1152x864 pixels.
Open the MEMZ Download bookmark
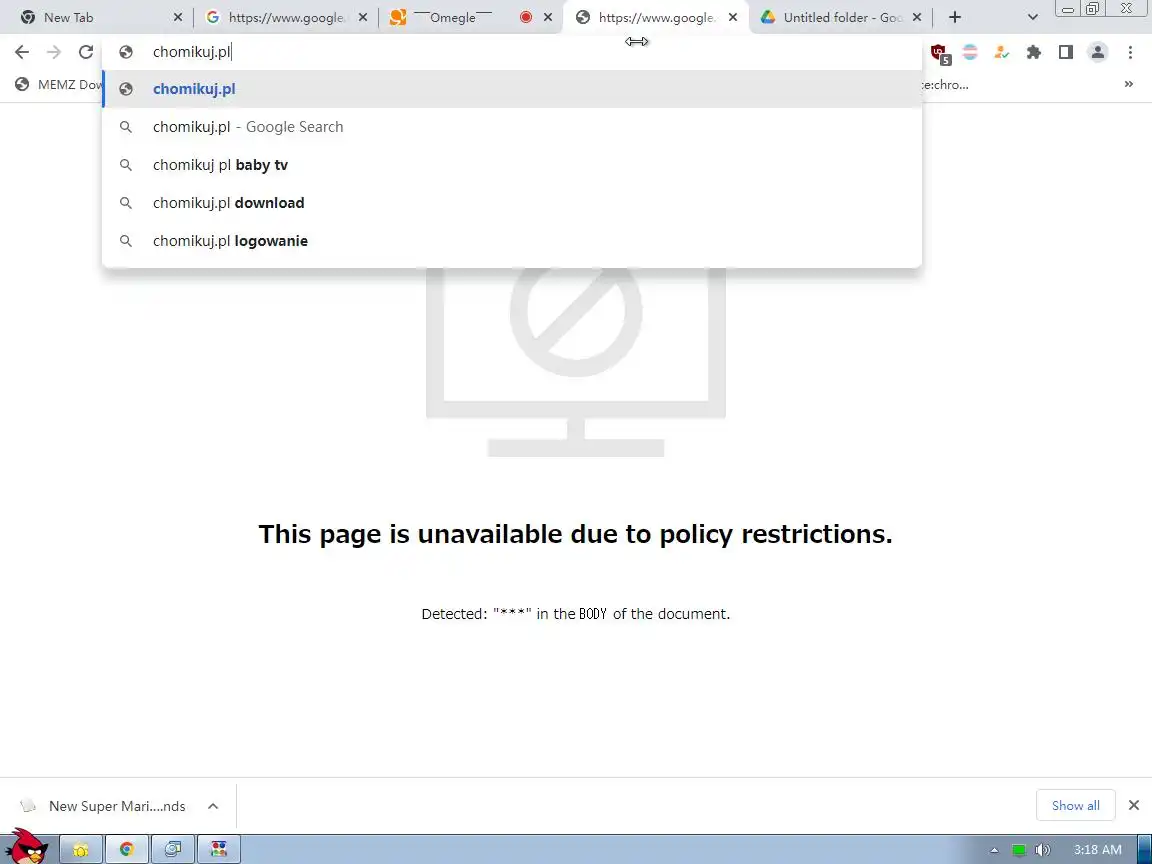pyautogui.click(x=59, y=84)
